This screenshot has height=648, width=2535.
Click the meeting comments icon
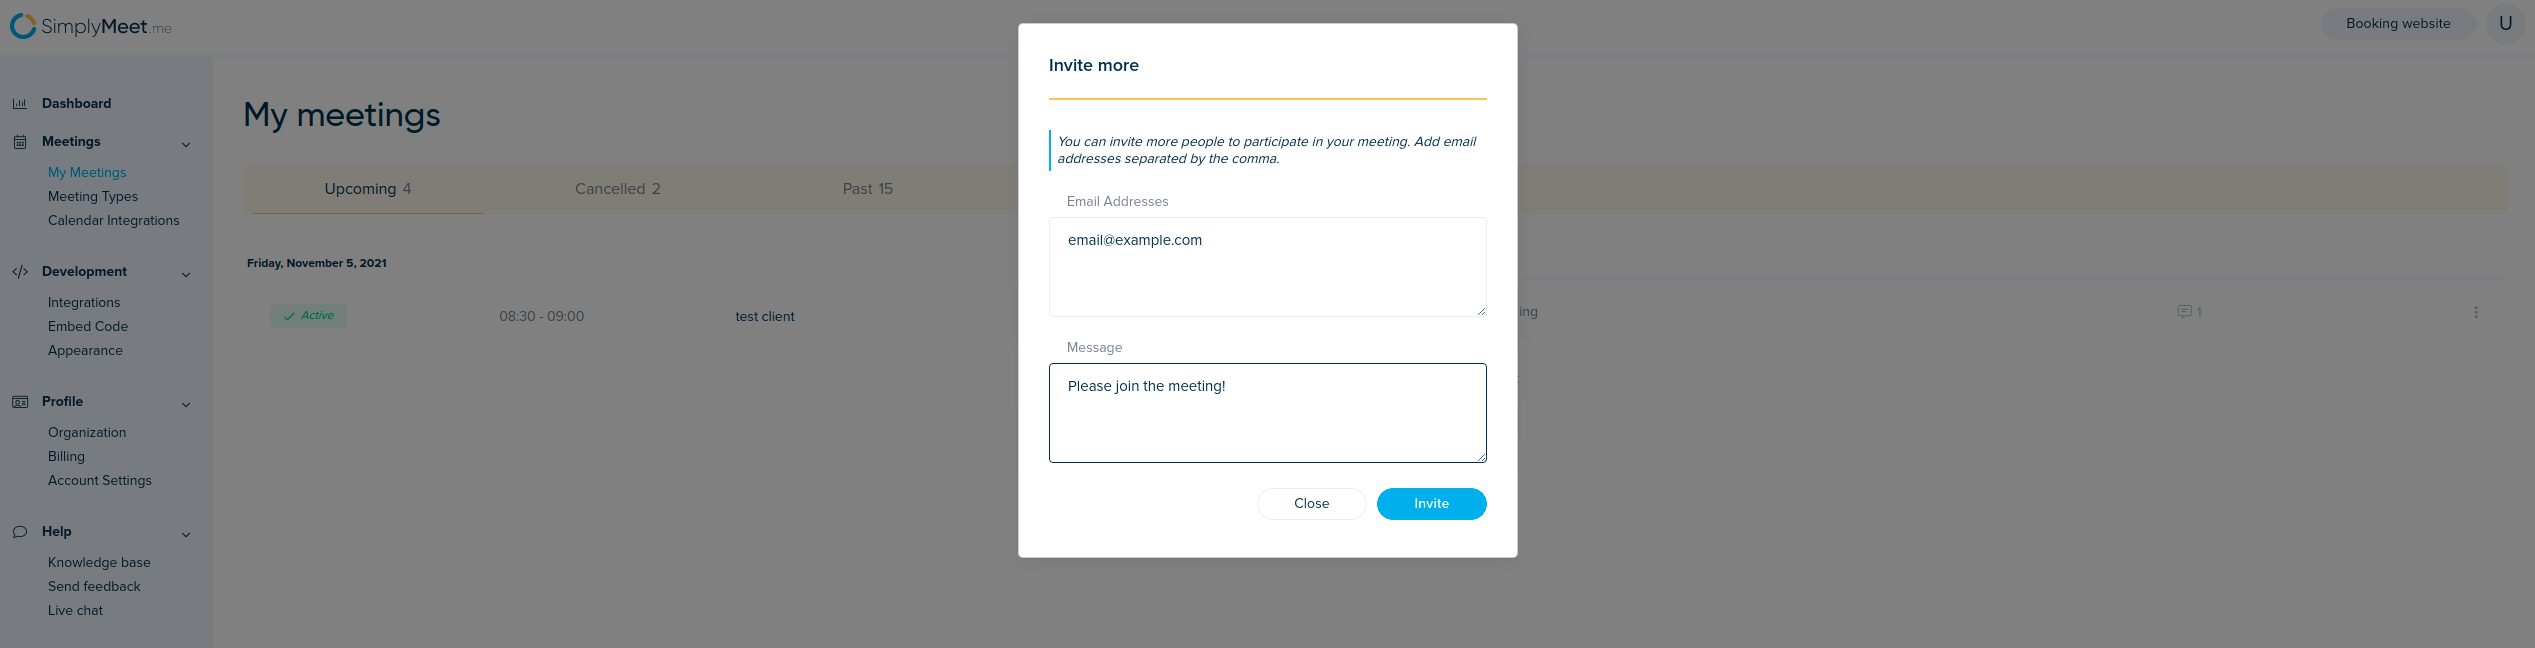tap(2184, 312)
